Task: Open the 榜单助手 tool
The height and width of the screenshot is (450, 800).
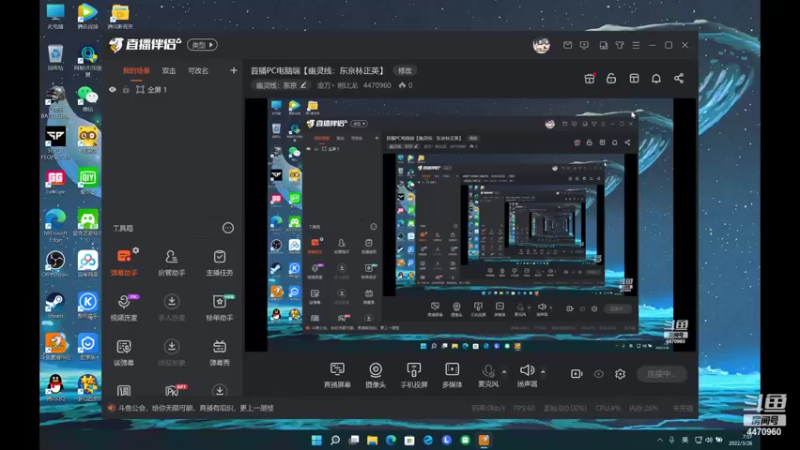Action: (x=219, y=307)
